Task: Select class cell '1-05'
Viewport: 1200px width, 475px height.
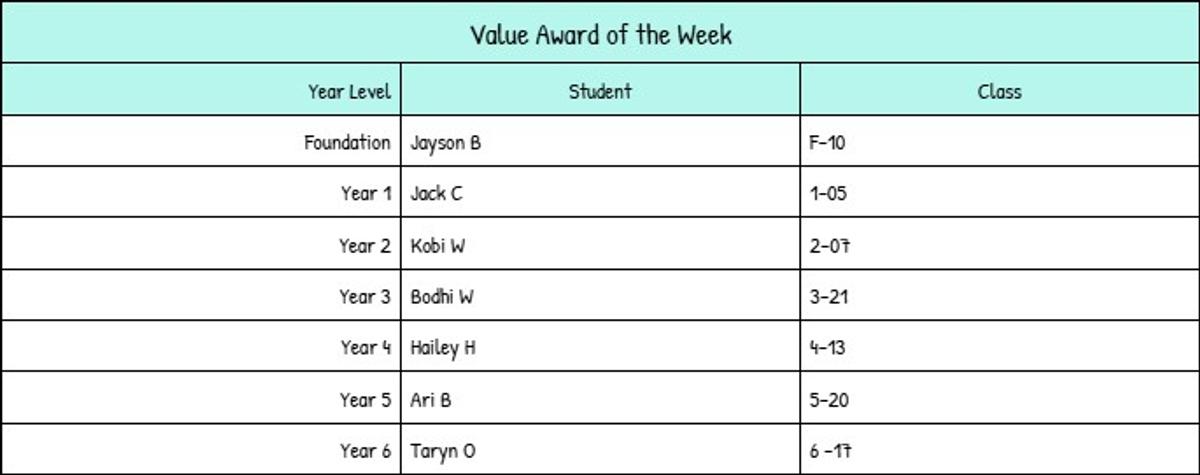Action: pos(828,194)
